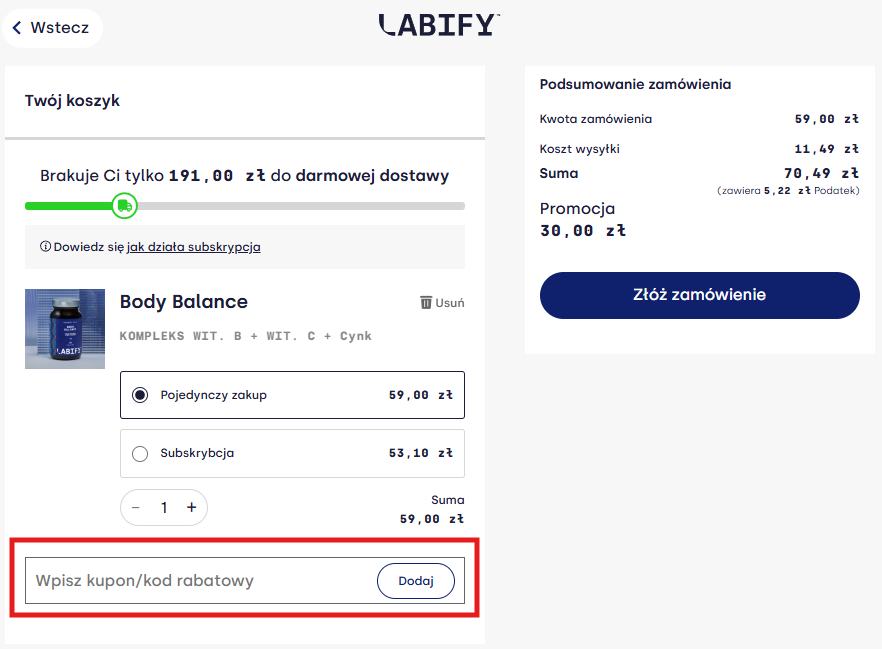Screen dimensions: 882x649
Task: Increase quantity with plus icon
Action: pos(191,507)
